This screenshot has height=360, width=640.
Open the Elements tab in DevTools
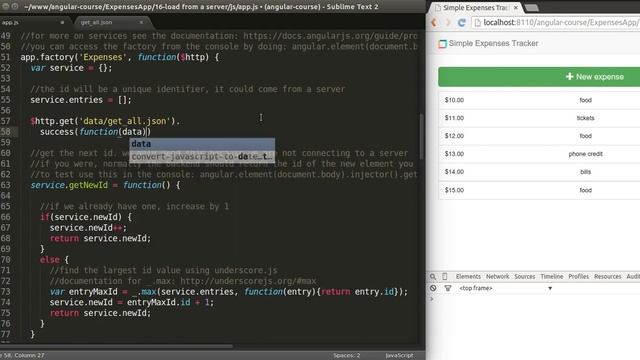click(468, 276)
